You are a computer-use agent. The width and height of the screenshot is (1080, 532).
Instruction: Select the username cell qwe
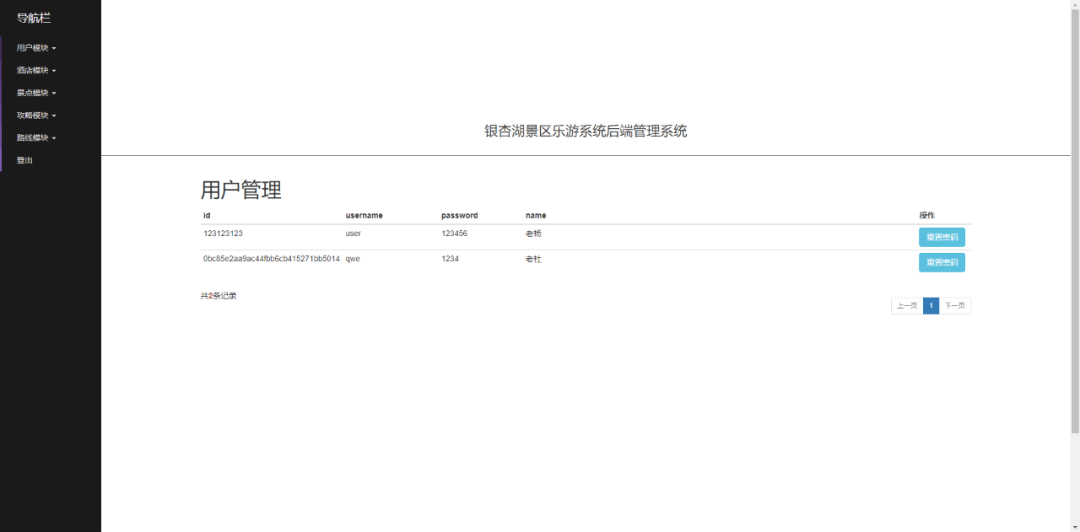point(353,259)
